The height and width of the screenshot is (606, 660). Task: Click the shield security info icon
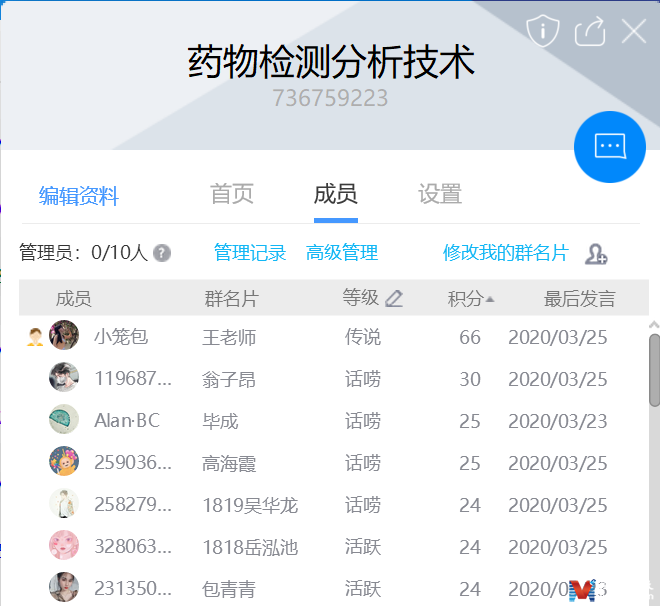[x=542, y=31]
